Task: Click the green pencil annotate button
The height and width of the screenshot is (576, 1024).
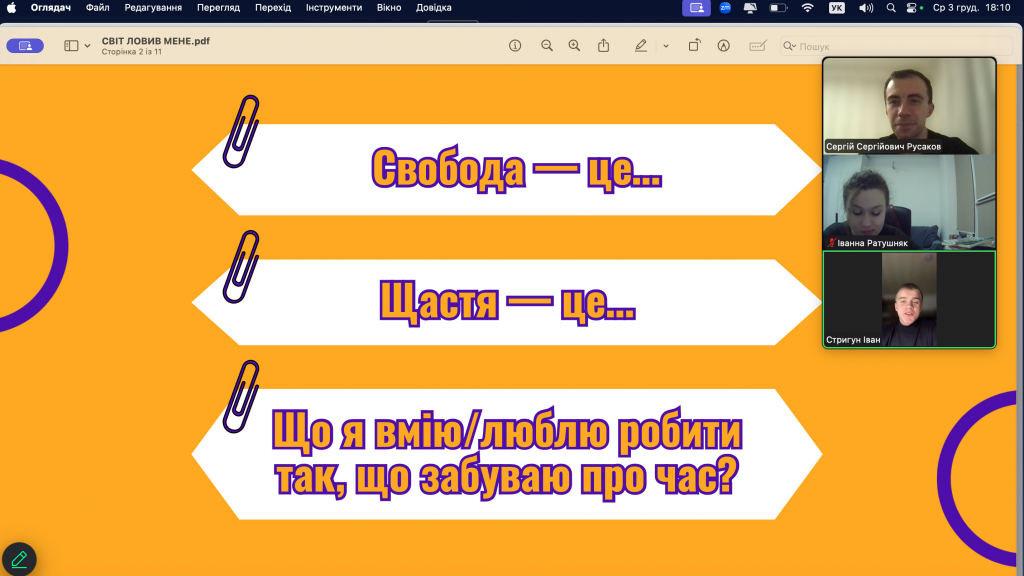Action: 19,559
